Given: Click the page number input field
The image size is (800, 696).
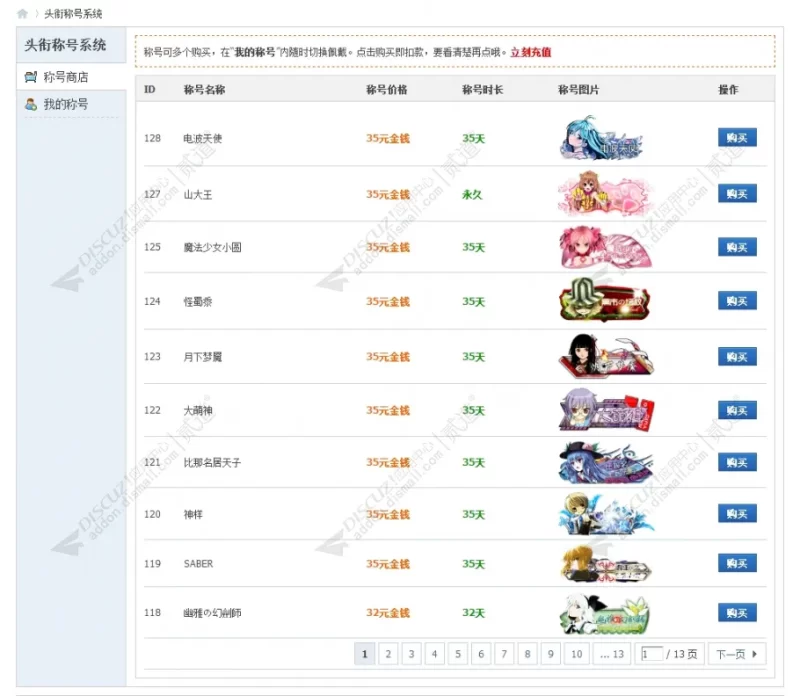Looking at the screenshot, I should [x=652, y=654].
